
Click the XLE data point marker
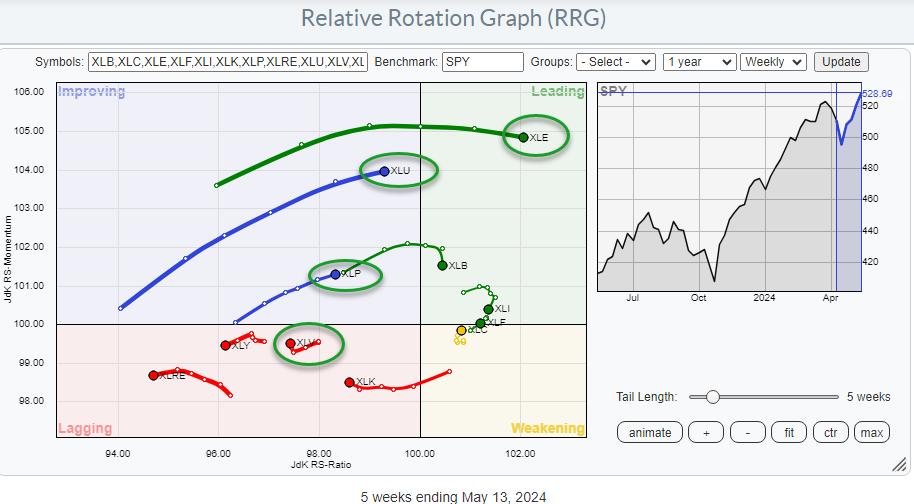[523, 137]
